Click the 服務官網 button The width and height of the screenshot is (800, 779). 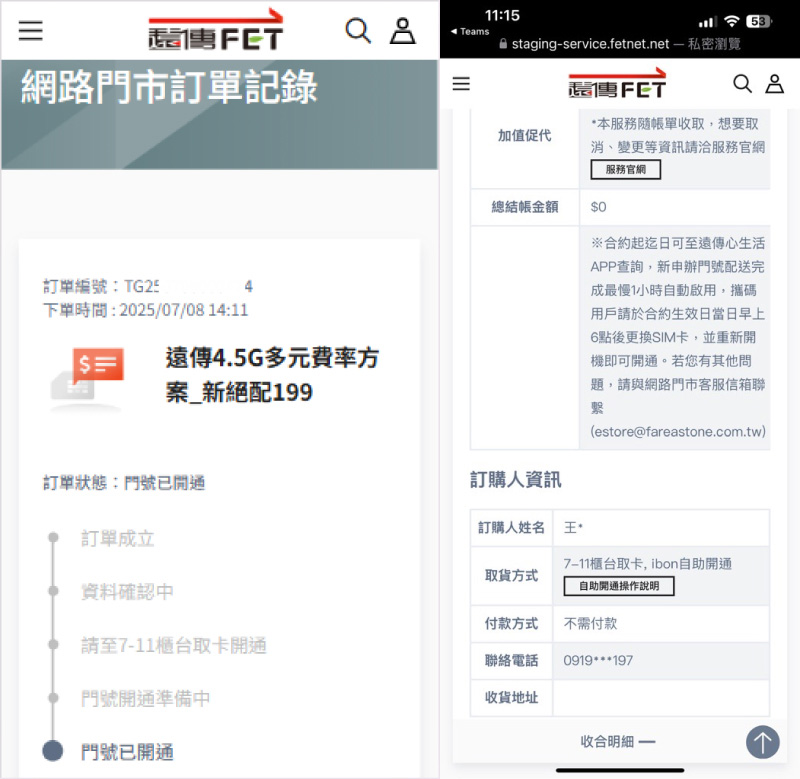pyautogui.click(x=625, y=170)
